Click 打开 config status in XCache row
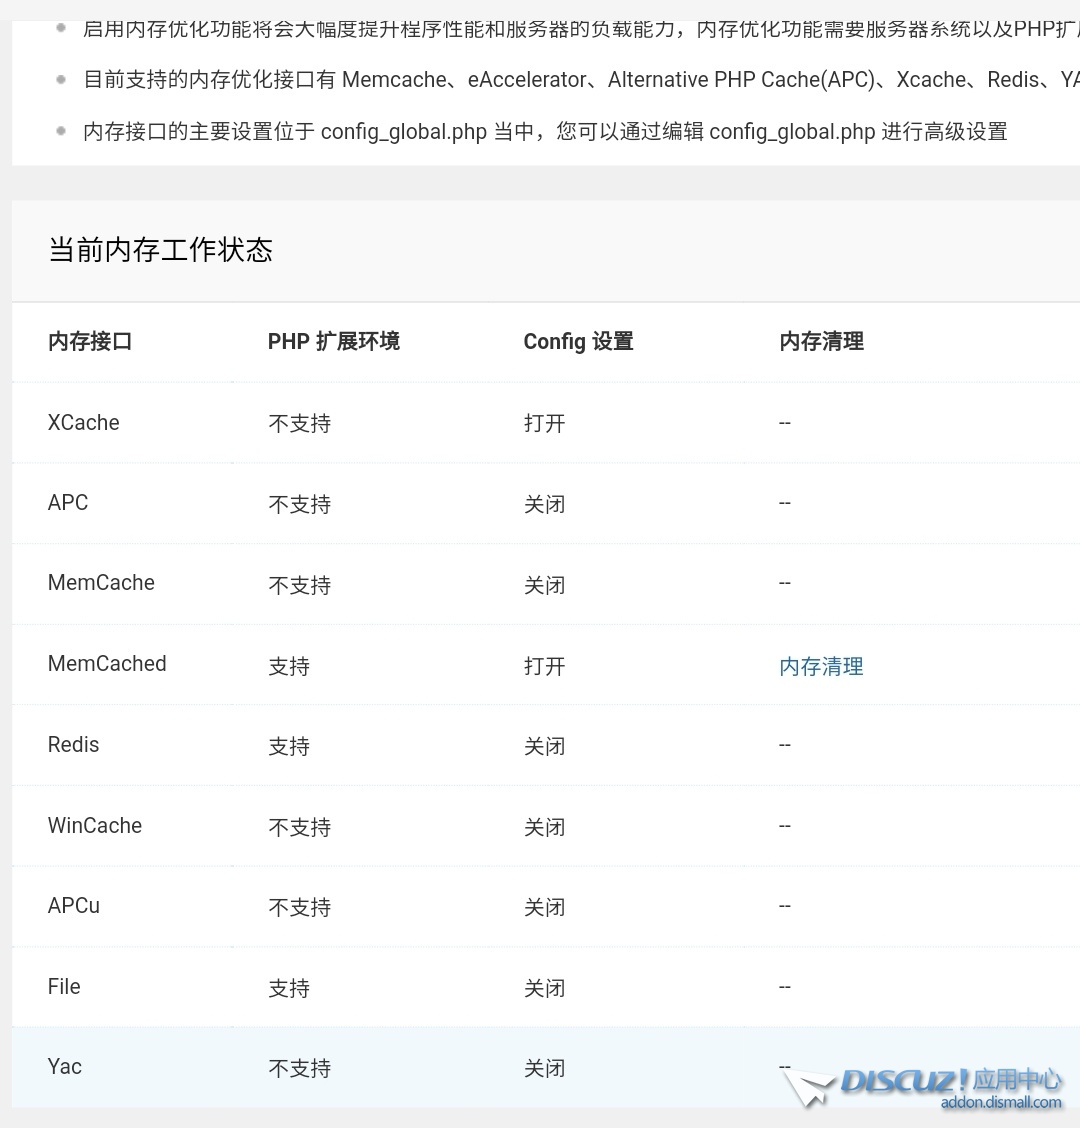The width and height of the screenshot is (1080, 1128). pyautogui.click(x=544, y=423)
